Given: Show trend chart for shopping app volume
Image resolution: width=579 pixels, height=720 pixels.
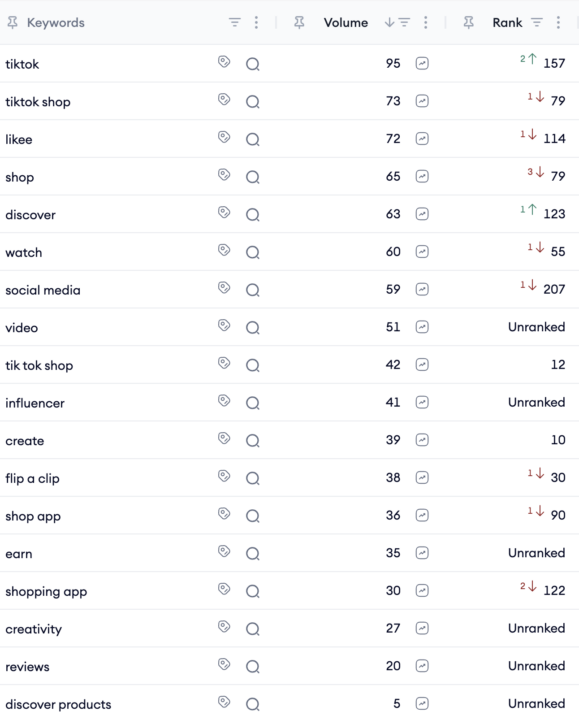Looking at the screenshot, I should [x=422, y=591].
